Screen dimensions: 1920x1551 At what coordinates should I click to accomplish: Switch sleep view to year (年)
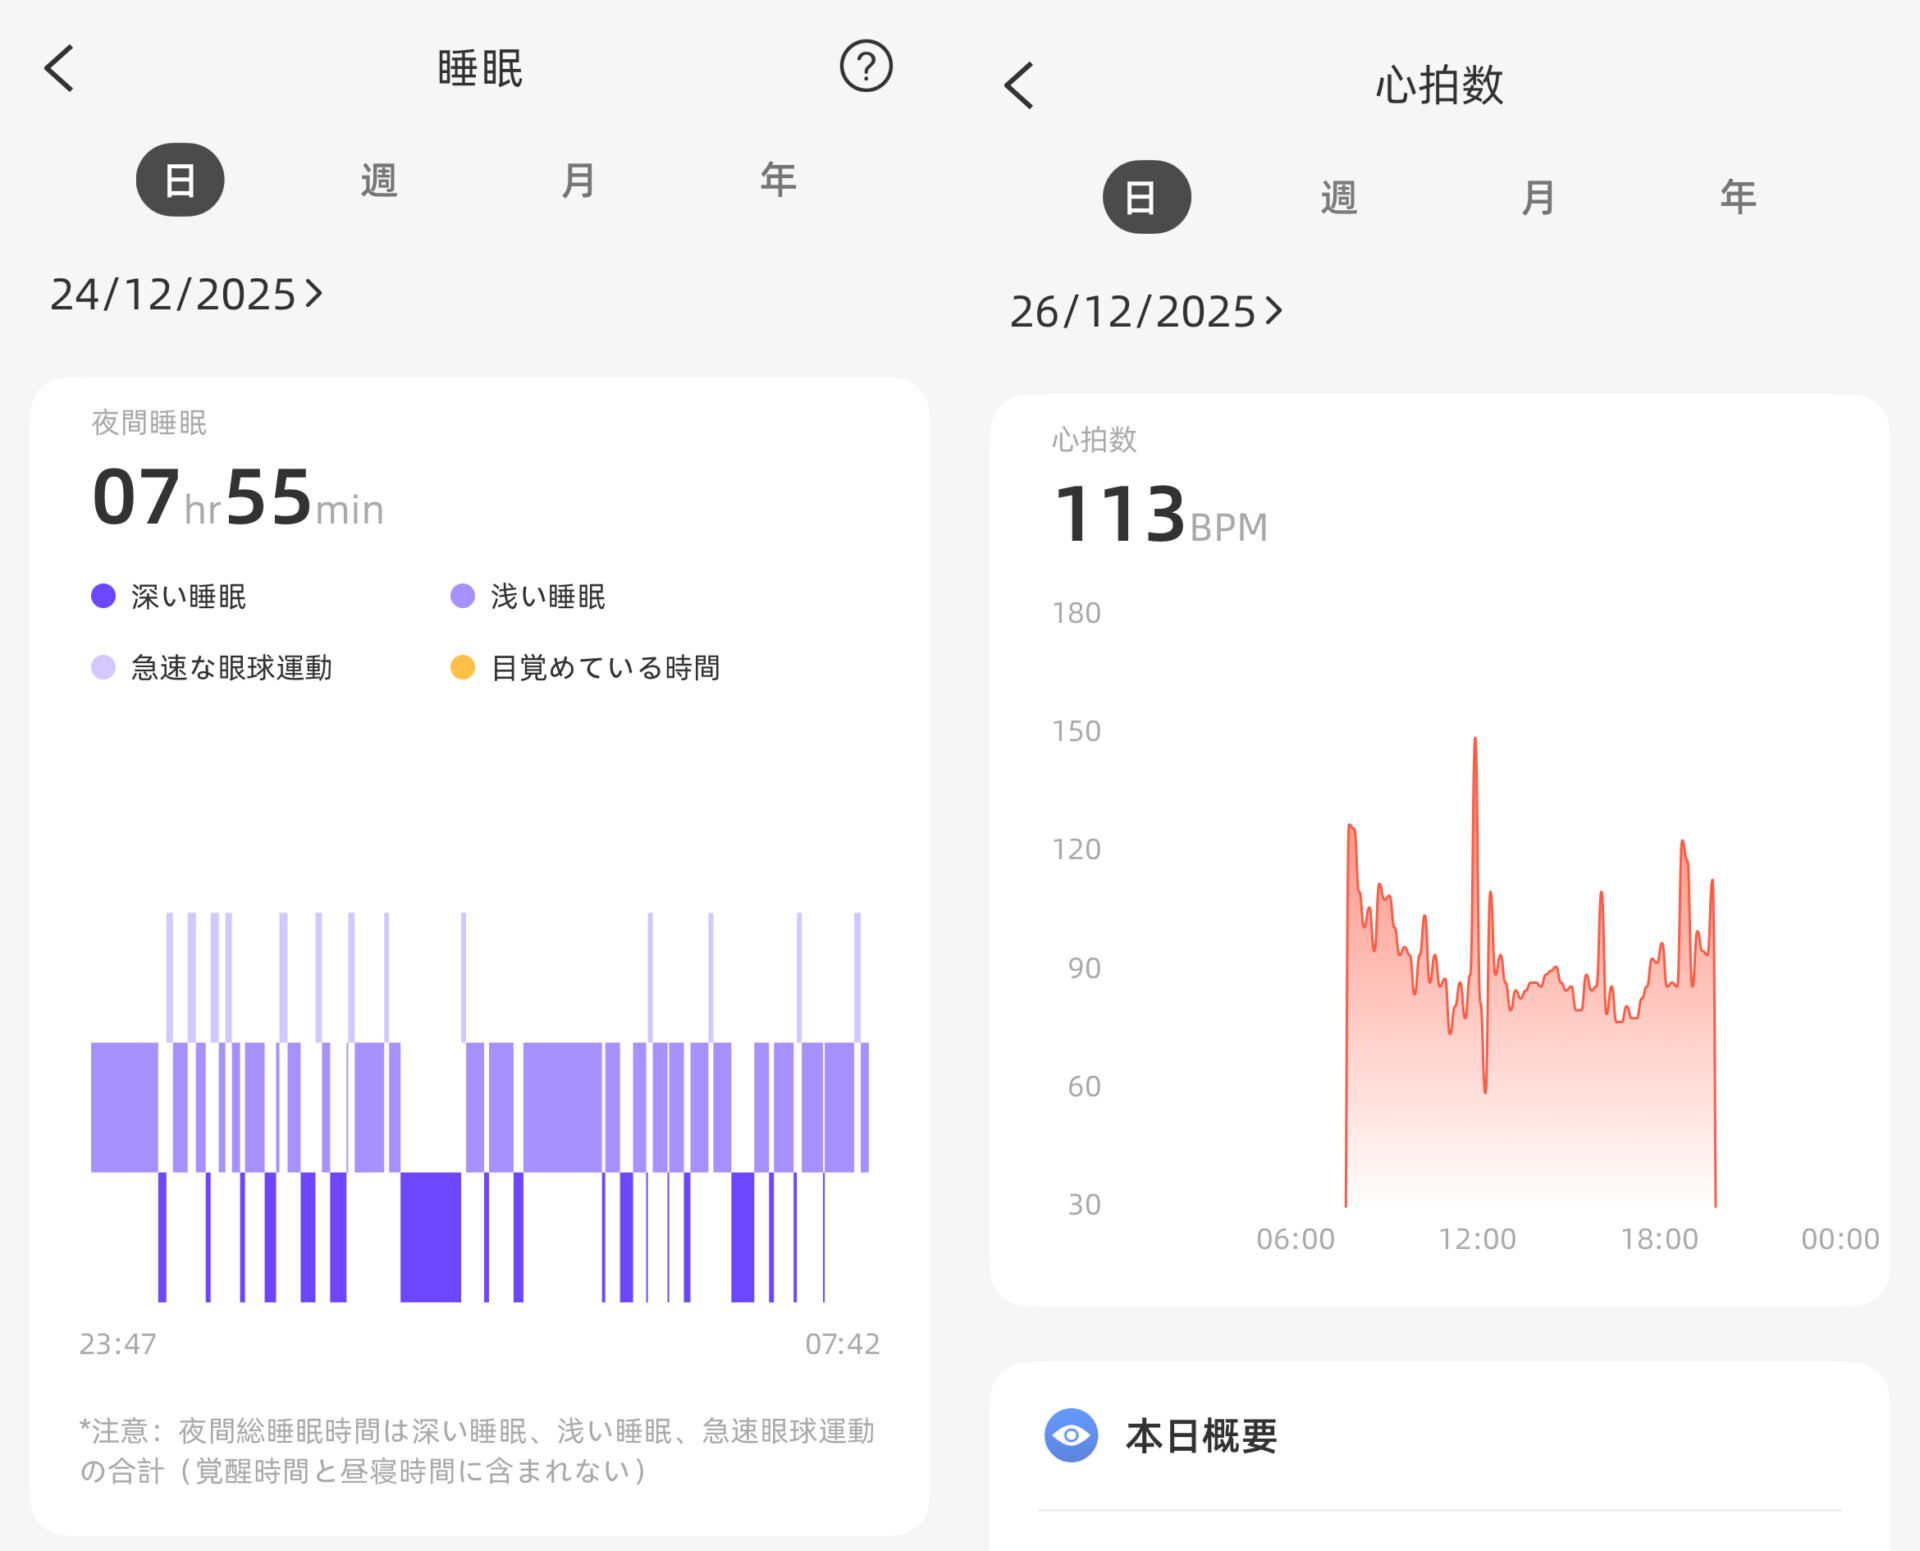(x=778, y=180)
